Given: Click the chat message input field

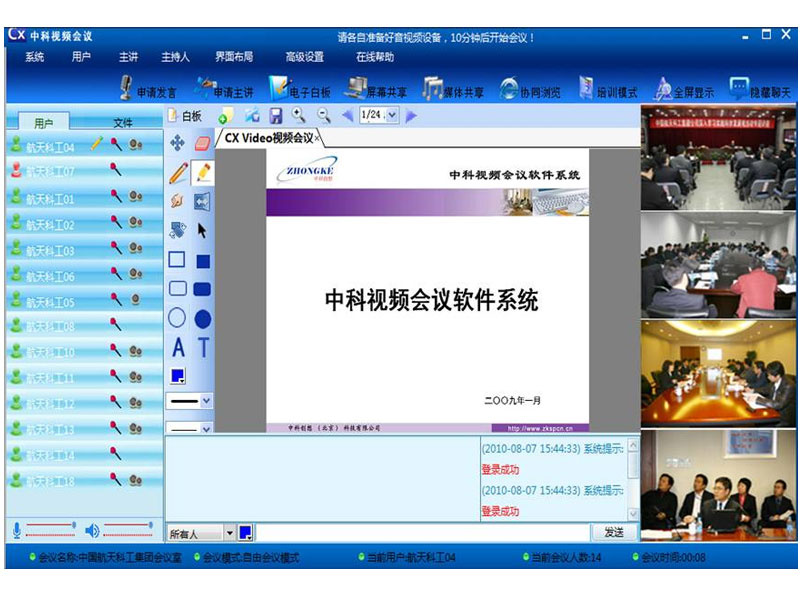Looking at the screenshot, I should 422,533.
